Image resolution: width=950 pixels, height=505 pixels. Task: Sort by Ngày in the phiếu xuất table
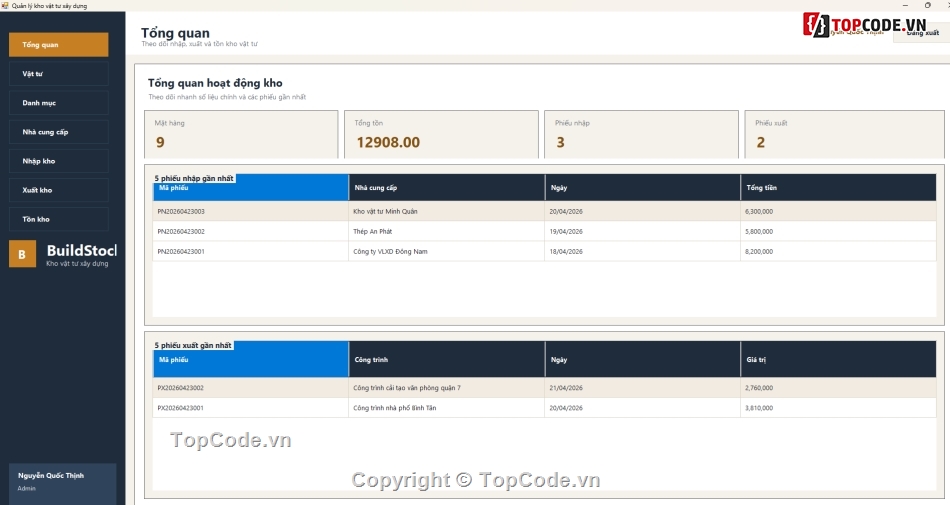(x=642, y=360)
